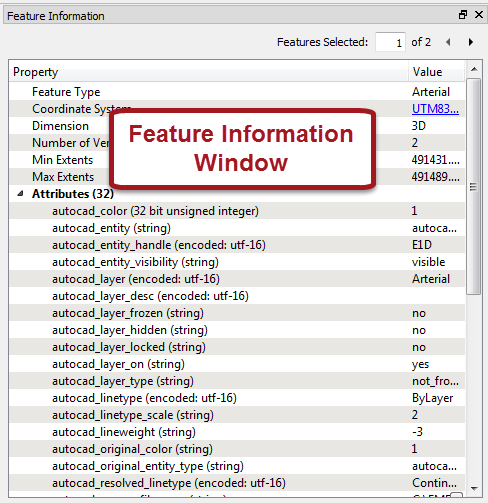Undock the Feature Information panel
The height and width of the screenshot is (503, 488).
tap(463, 15)
